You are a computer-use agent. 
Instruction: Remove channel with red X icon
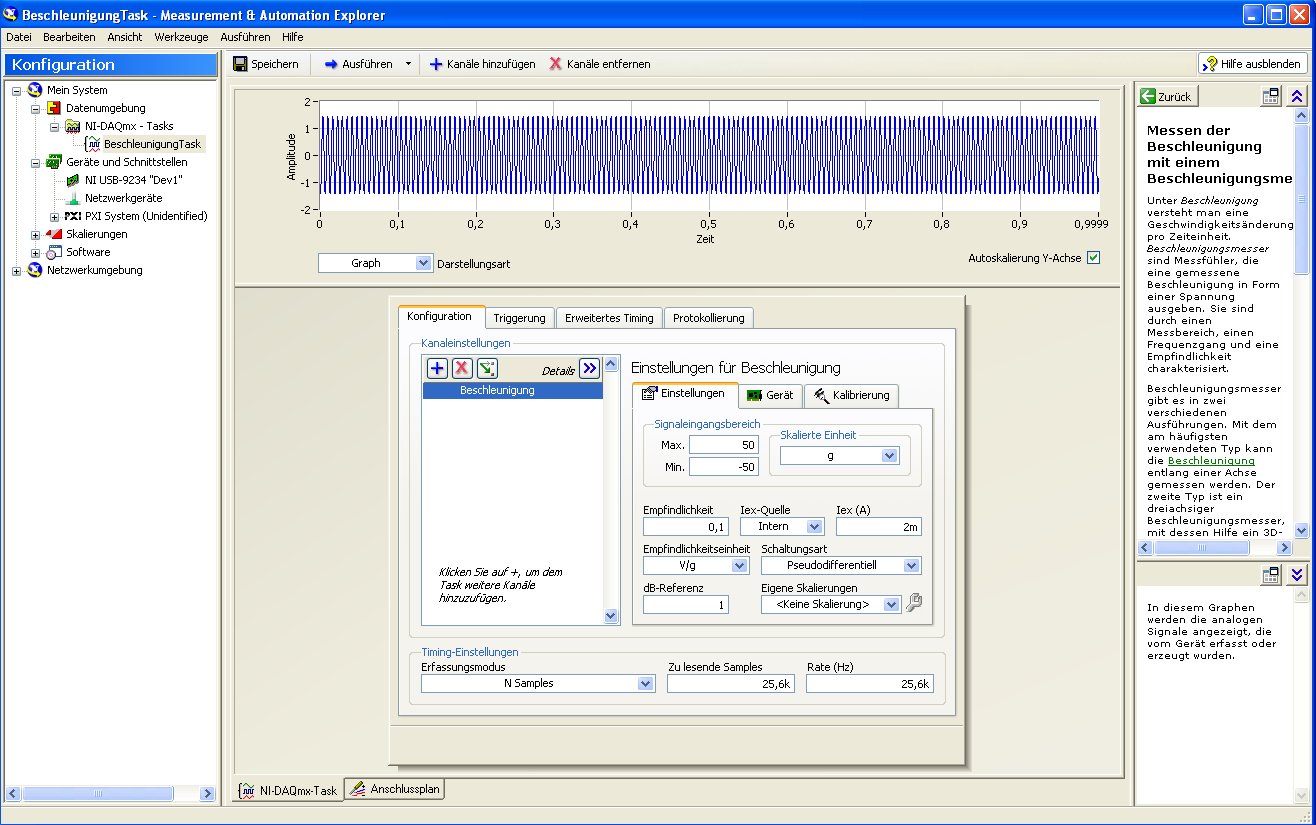(462, 369)
